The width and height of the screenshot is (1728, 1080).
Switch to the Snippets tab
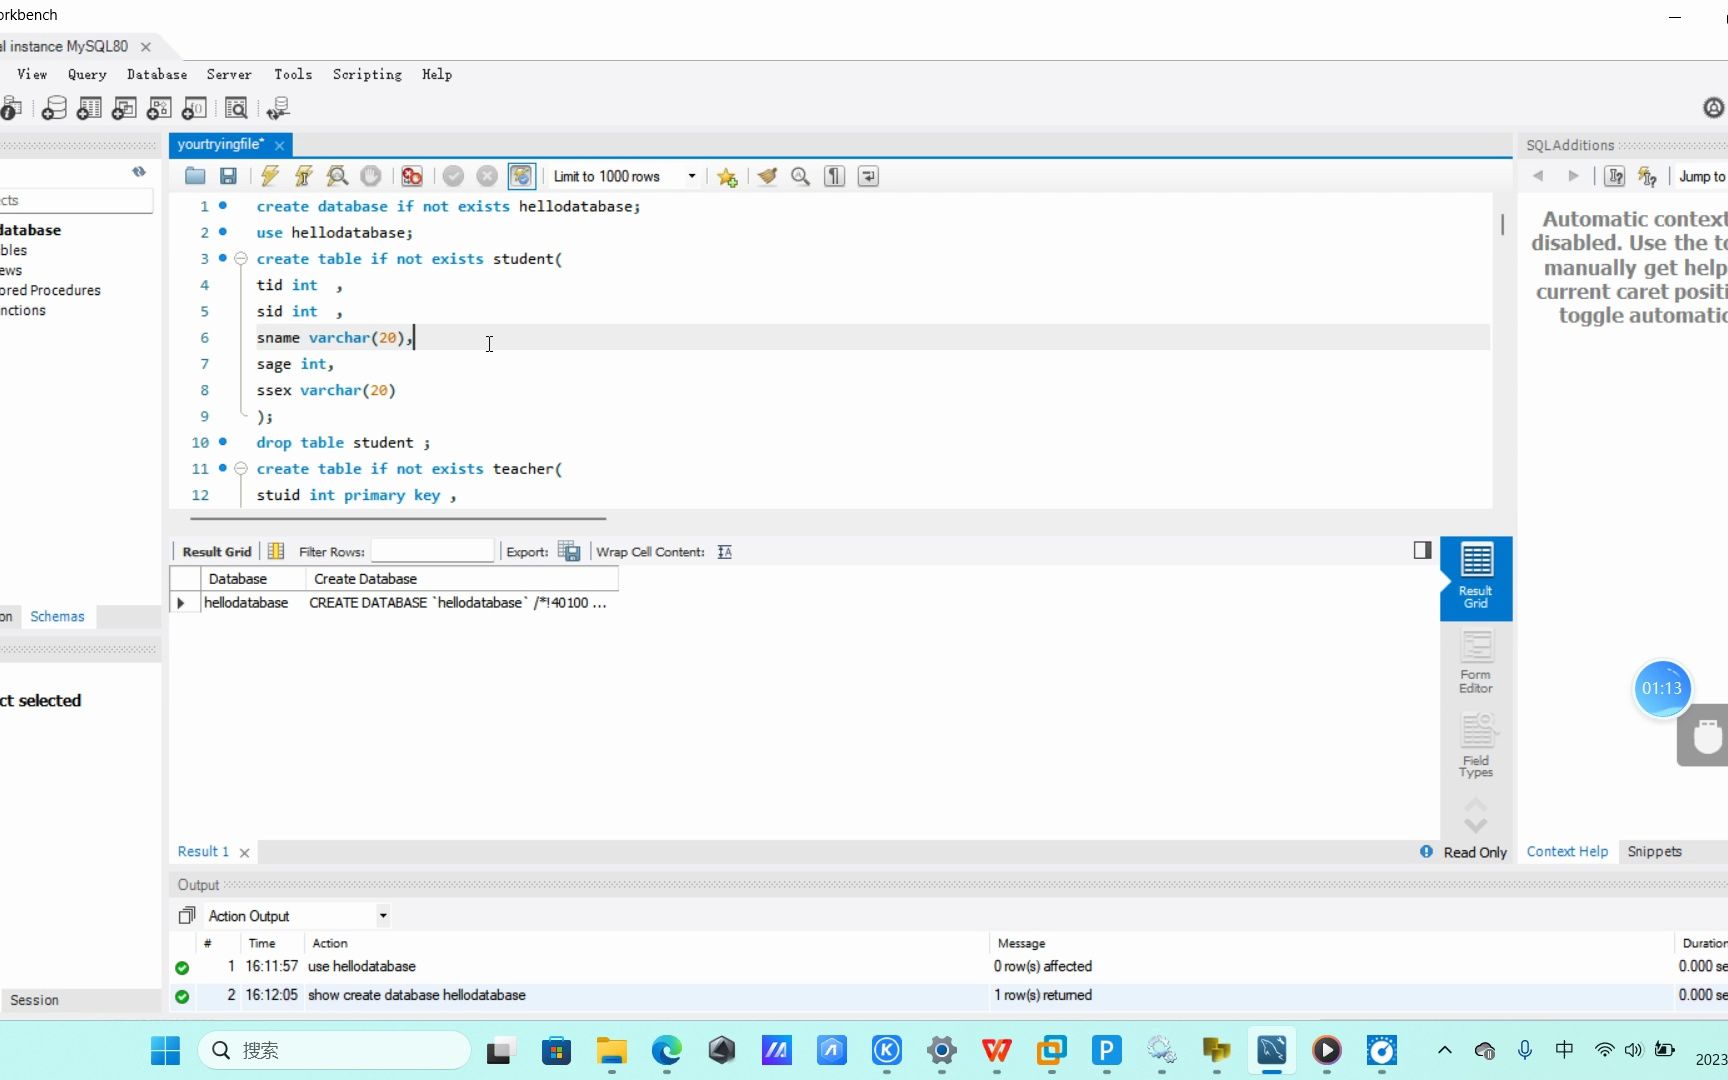1654,852
